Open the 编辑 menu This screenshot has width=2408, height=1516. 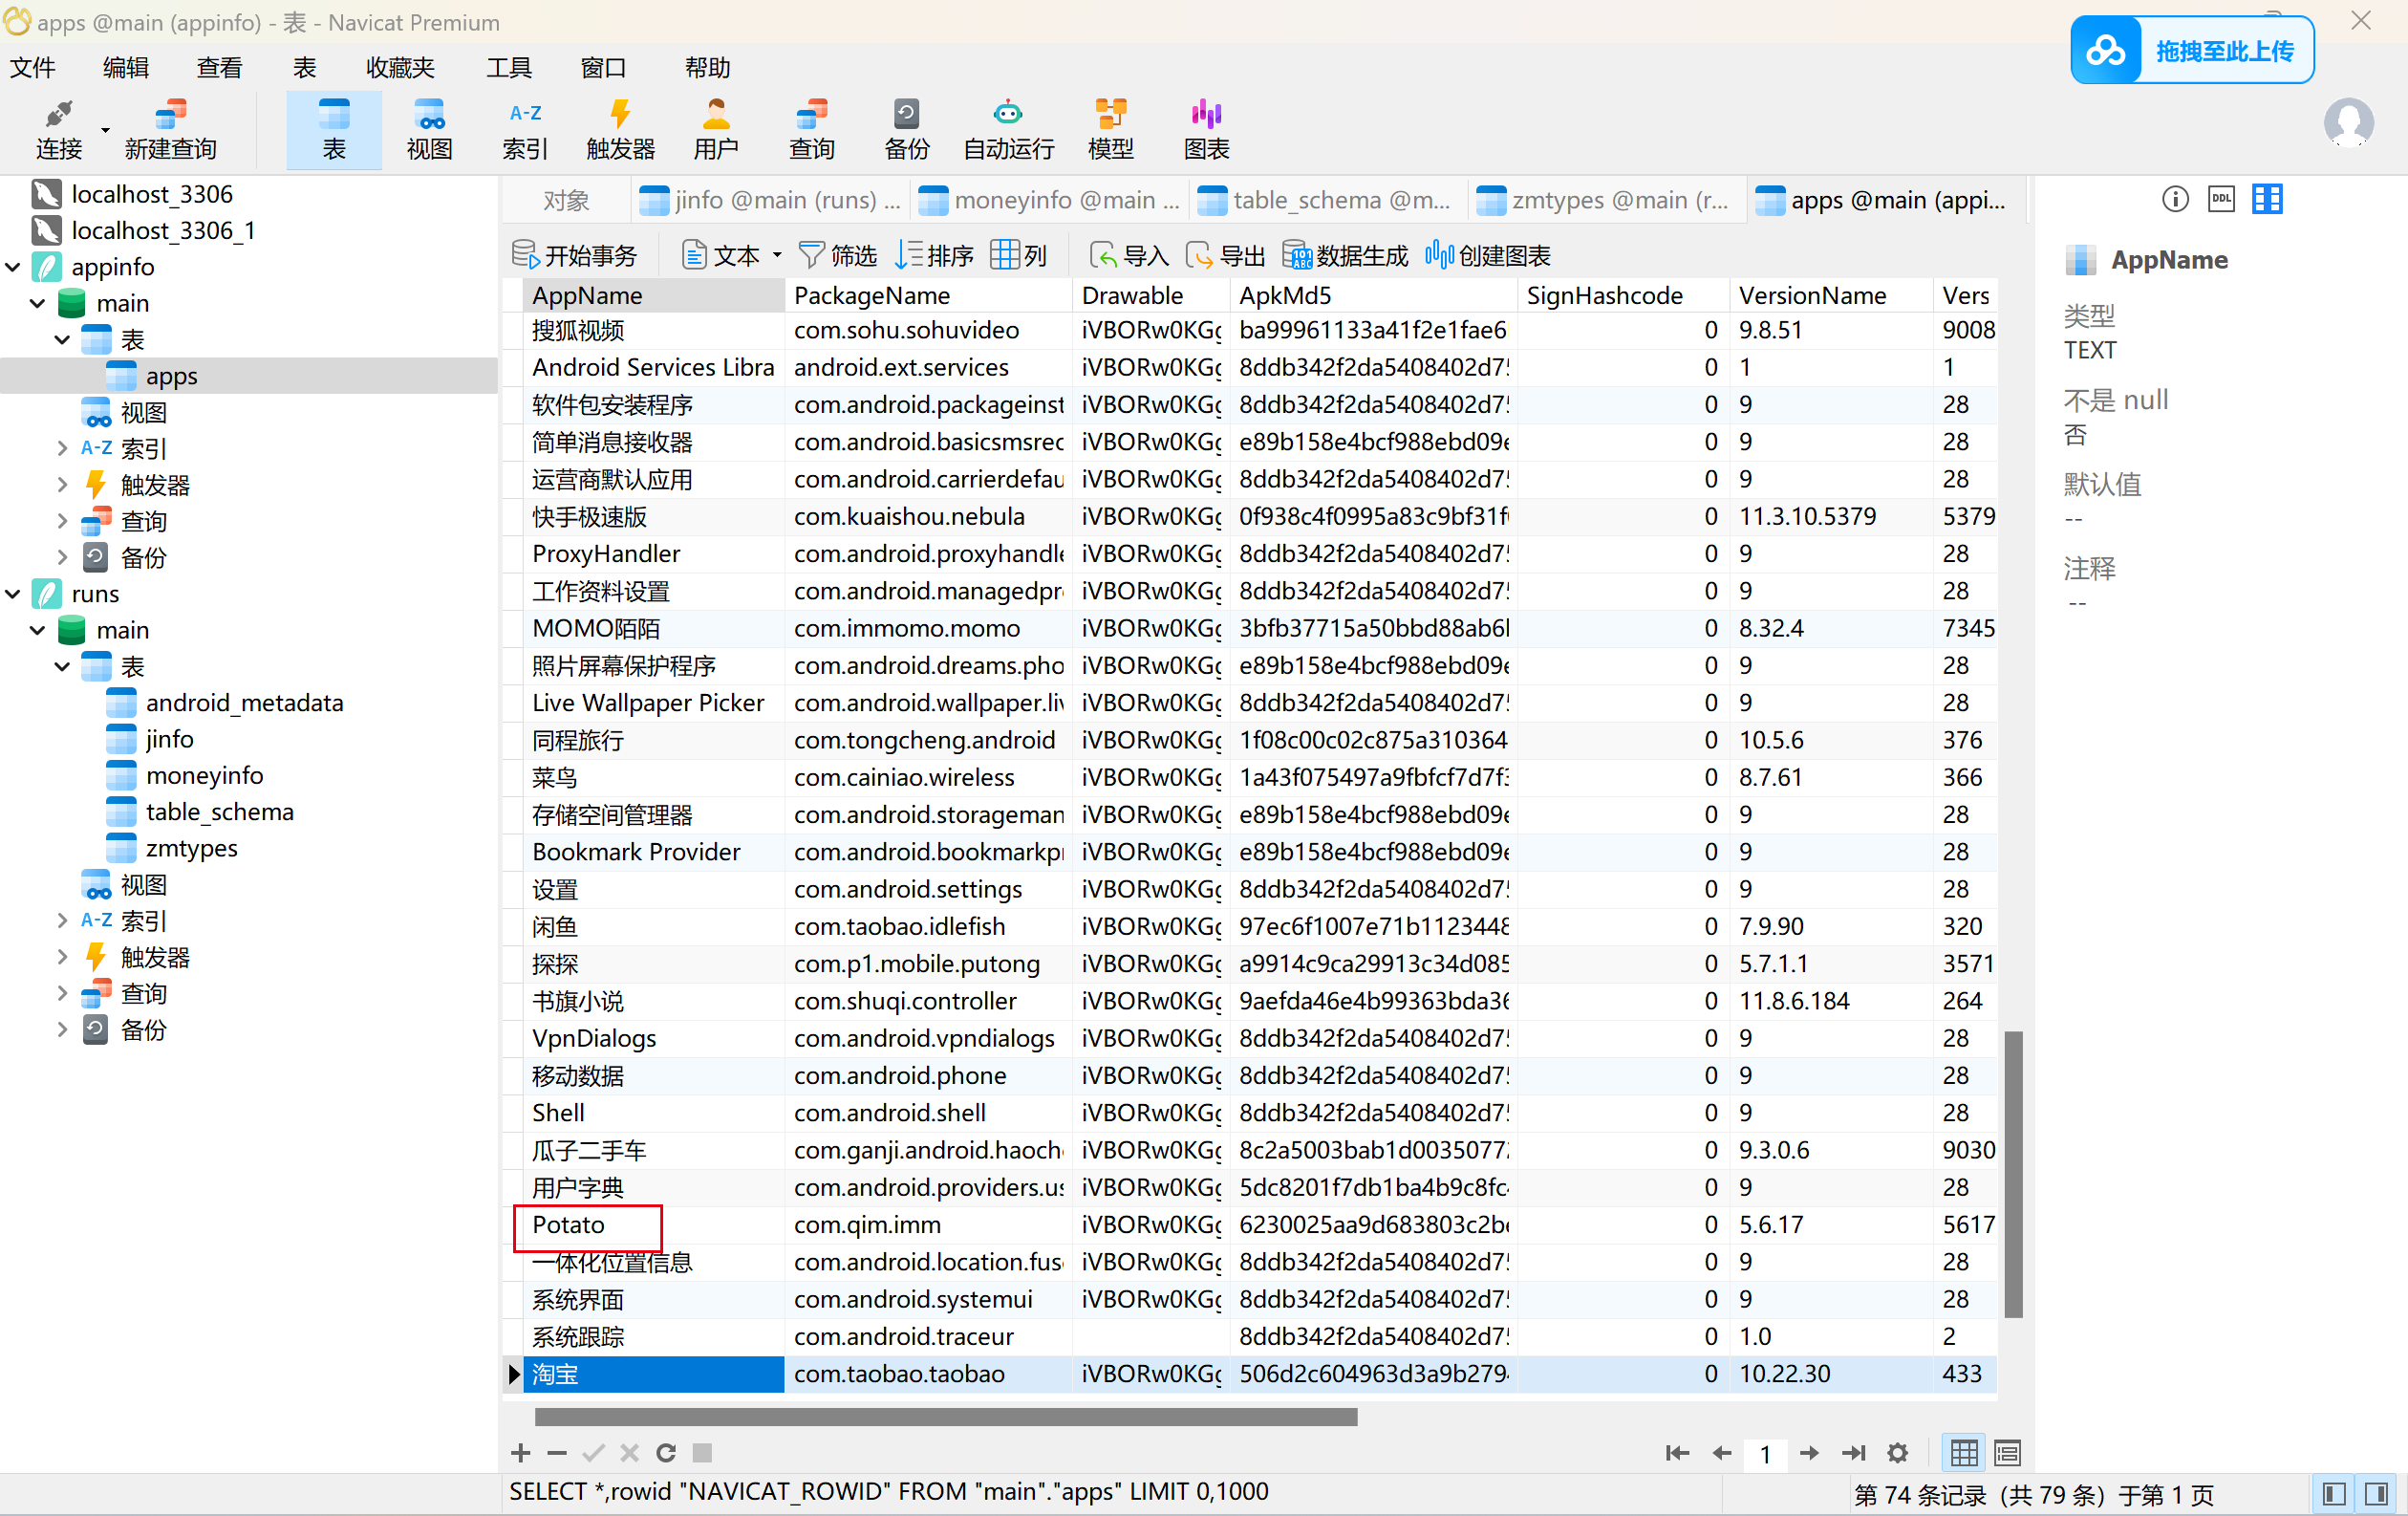tap(126, 67)
